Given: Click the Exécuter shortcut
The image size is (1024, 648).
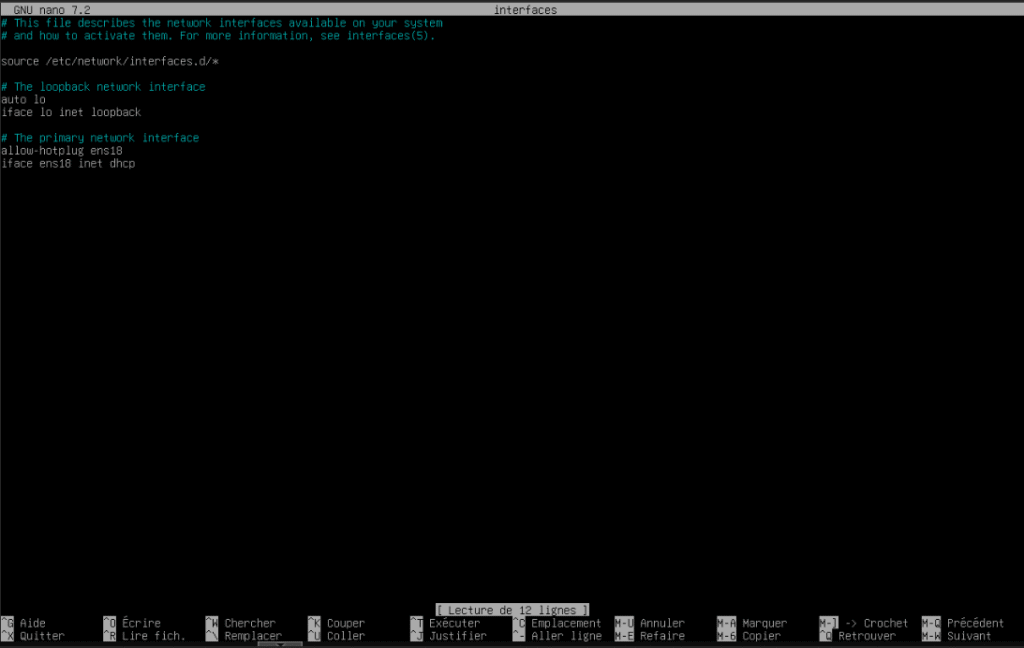Looking at the screenshot, I should 454,623.
